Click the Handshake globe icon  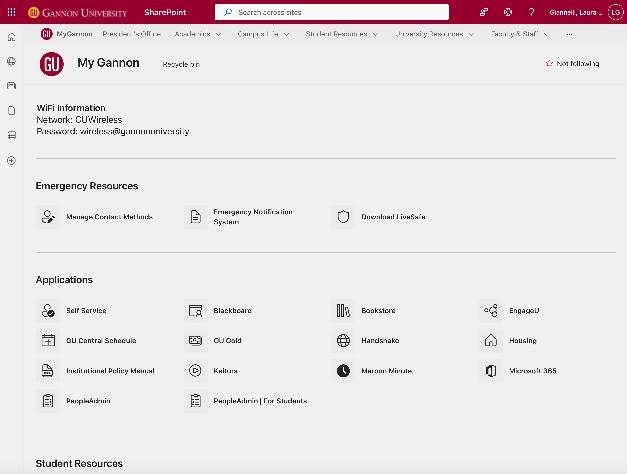tap(343, 340)
